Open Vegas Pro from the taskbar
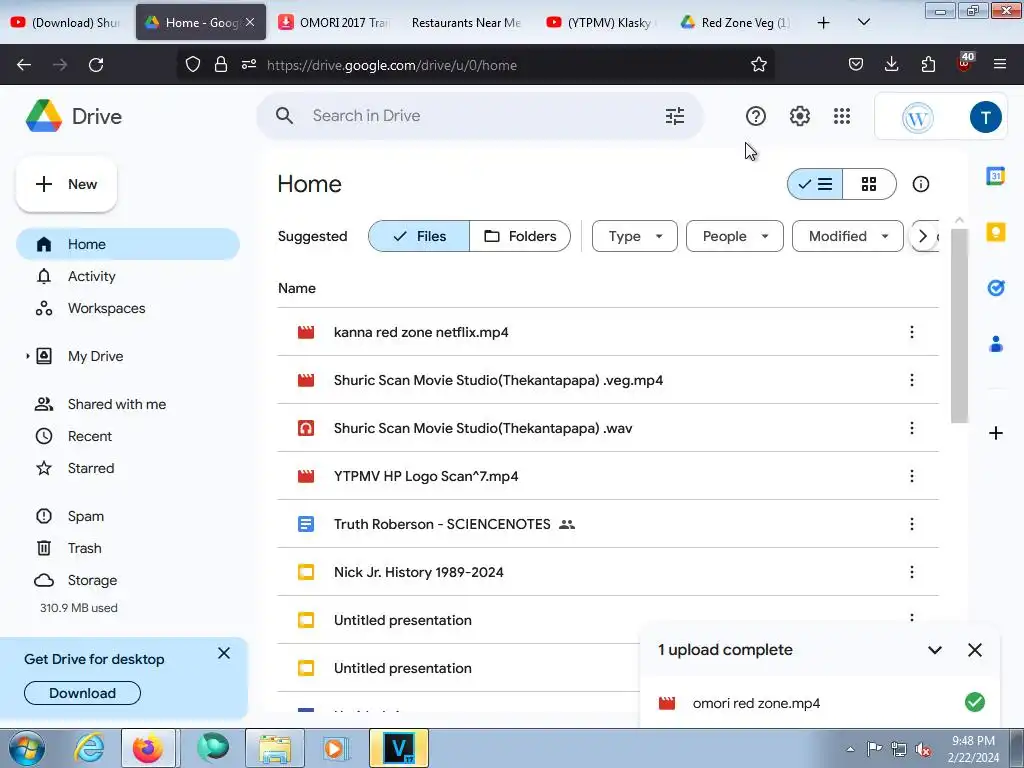Viewport: 1024px width, 768px height. (x=399, y=748)
